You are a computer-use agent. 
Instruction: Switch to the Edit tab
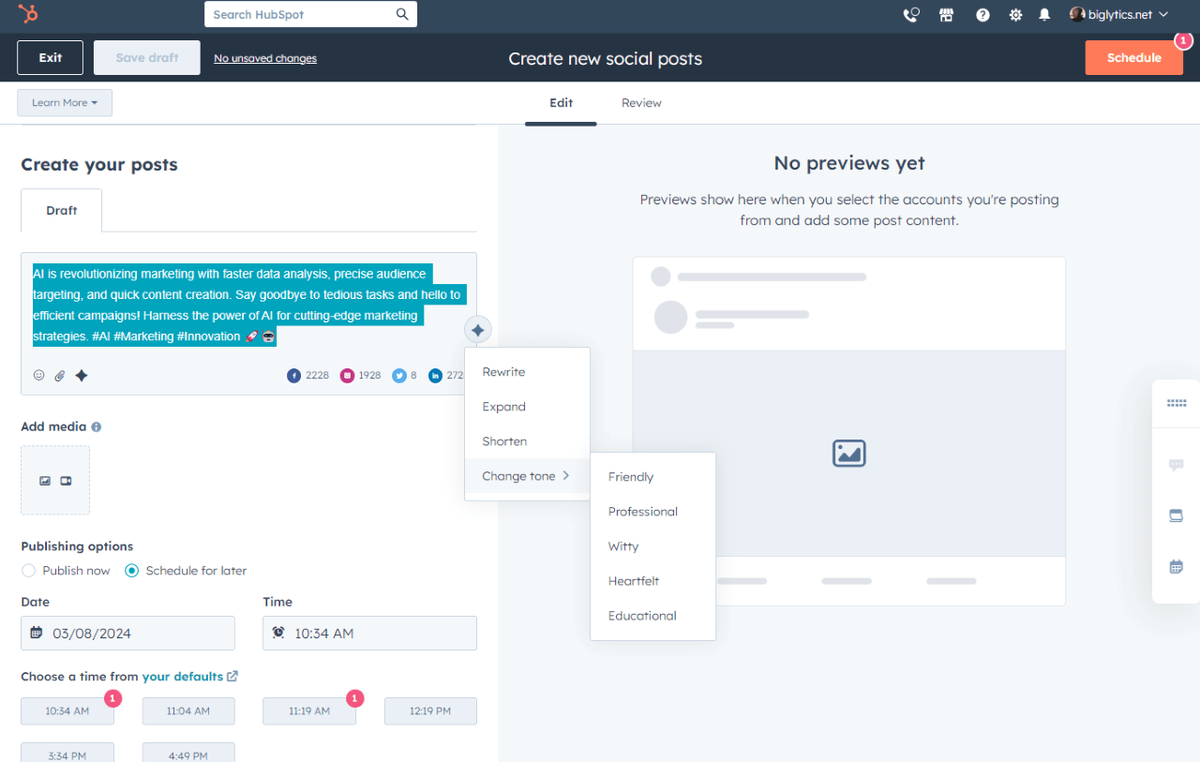561,103
